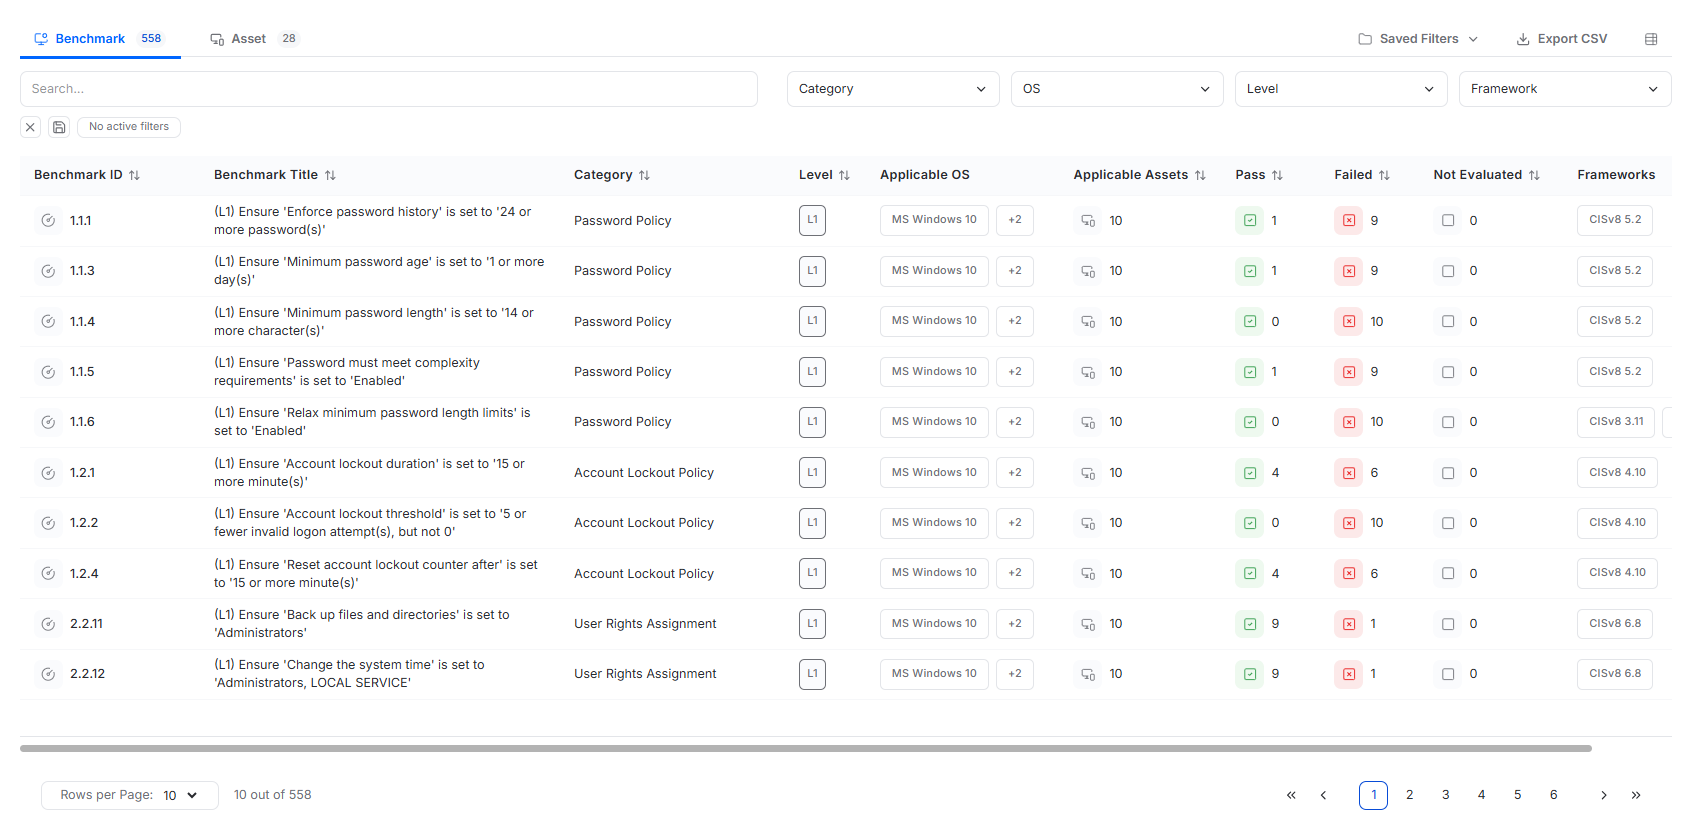This screenshot has width=1687, height=838.
Task: Click Not Evaluated checkbox in row 1.2.2
Action: pos(1447,523)
